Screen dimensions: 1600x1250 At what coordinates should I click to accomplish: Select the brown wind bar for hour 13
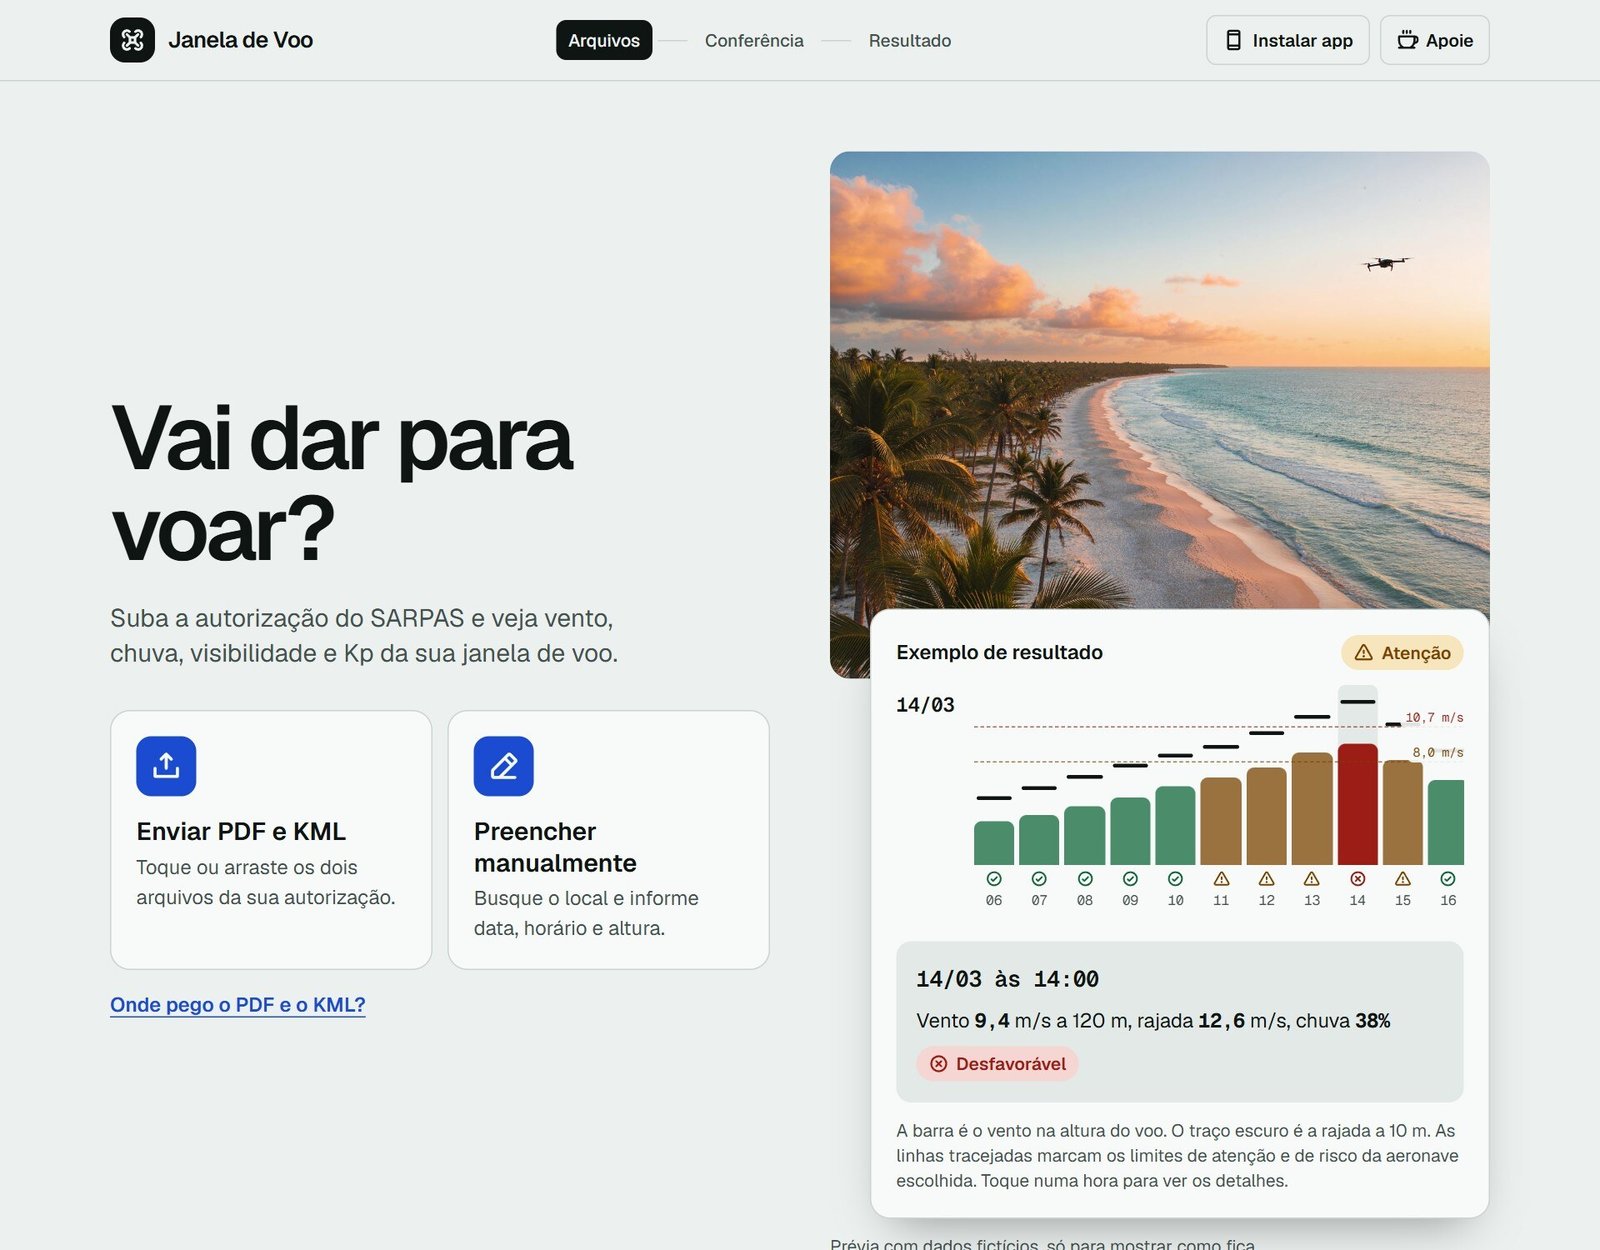[1312, 809]
